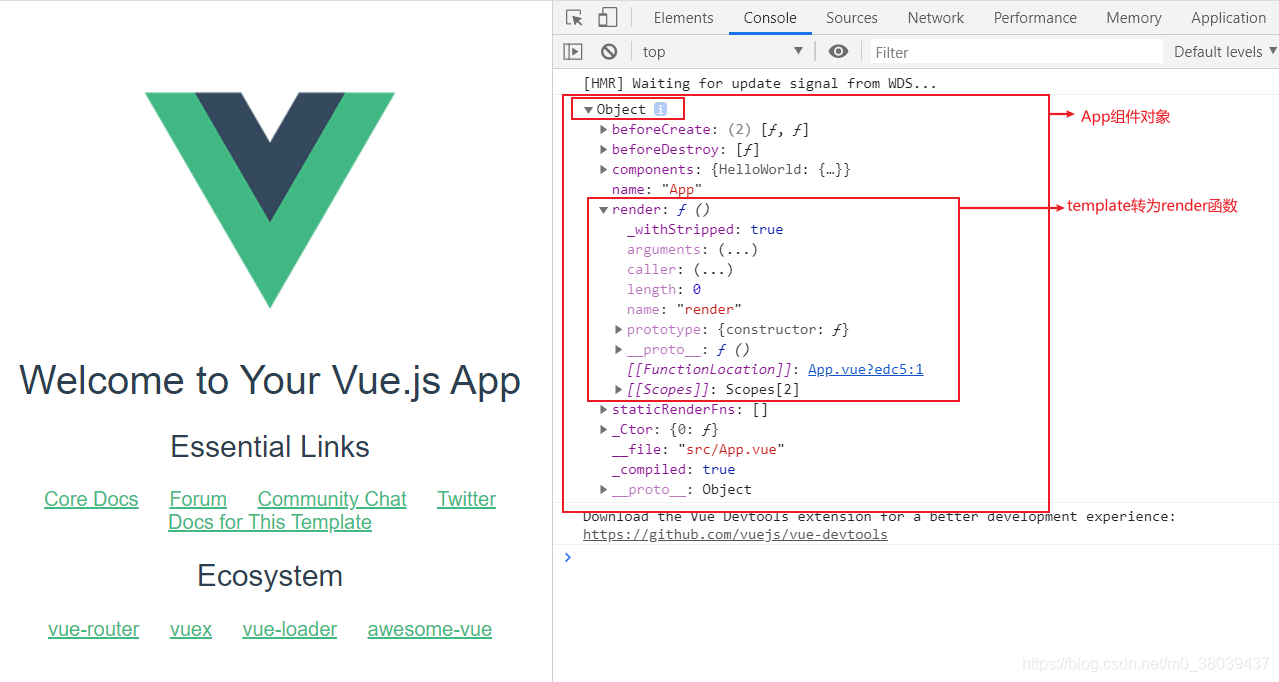1279x682 pixels.
Task: Open the Twitter link
Action: pyautogui.click(x=466, y=499)
